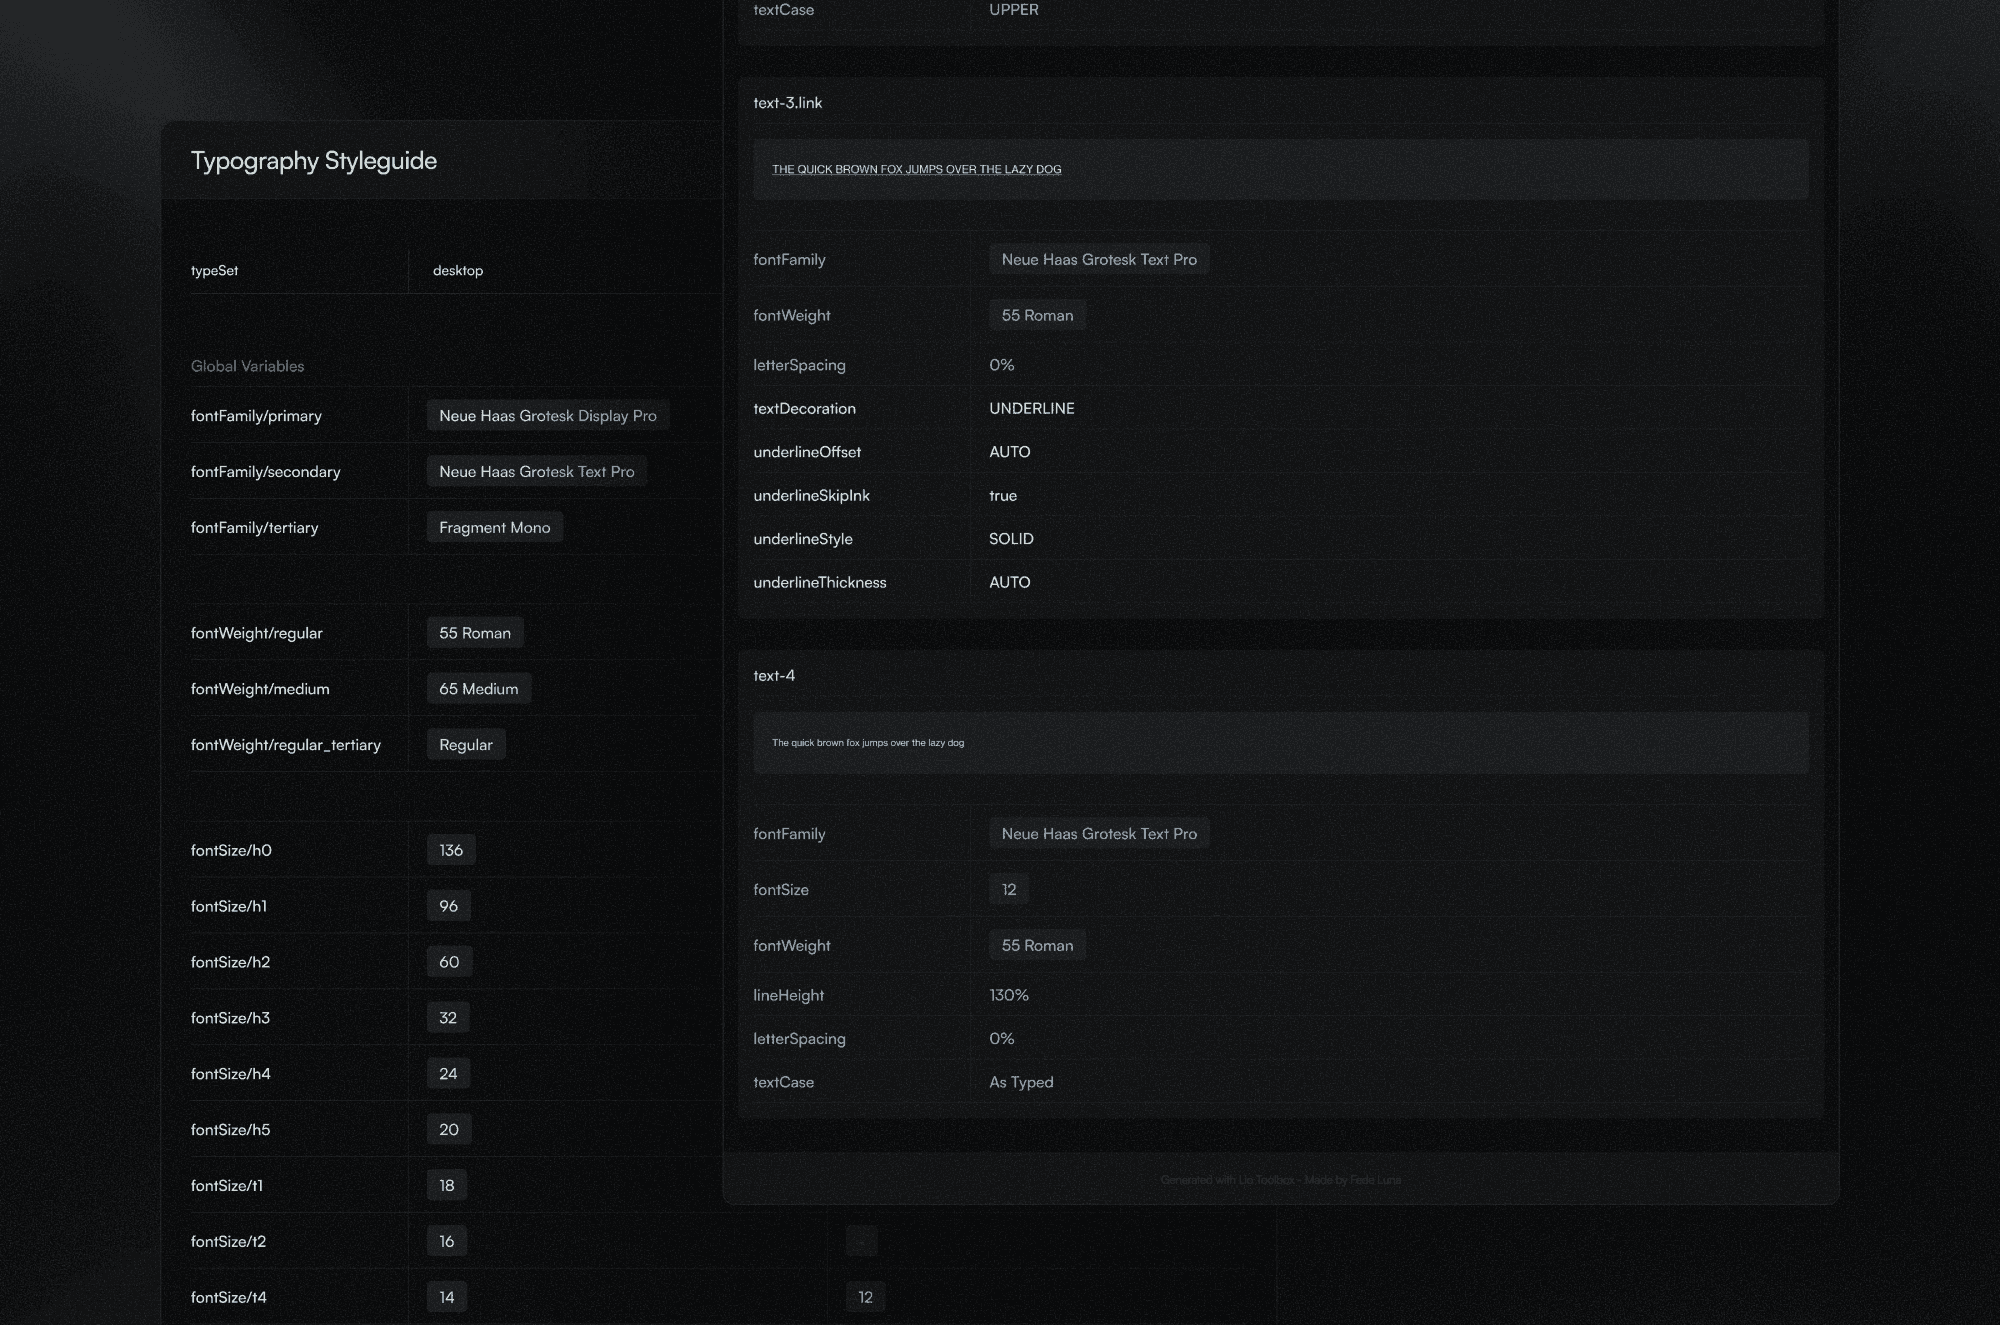The height and width of the screenshot is (1325, 2000).
Task: Click the Generated with Lio Toolbox footer credit
Action: tap(1282, 1180)
